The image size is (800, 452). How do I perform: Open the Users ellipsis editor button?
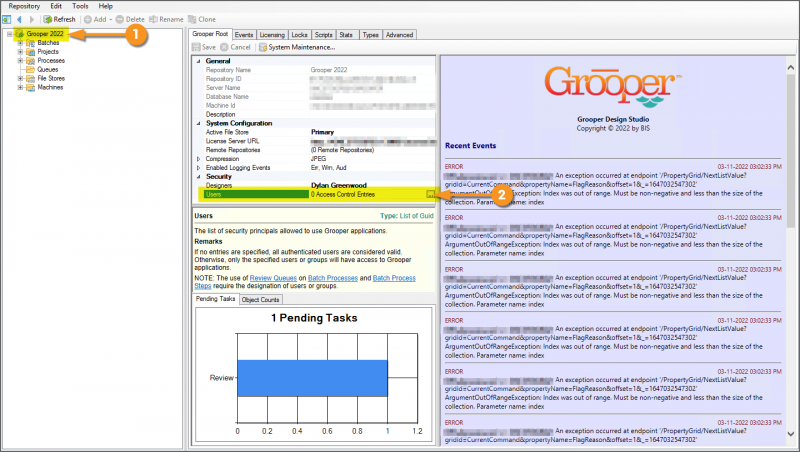tap(431, 194)
